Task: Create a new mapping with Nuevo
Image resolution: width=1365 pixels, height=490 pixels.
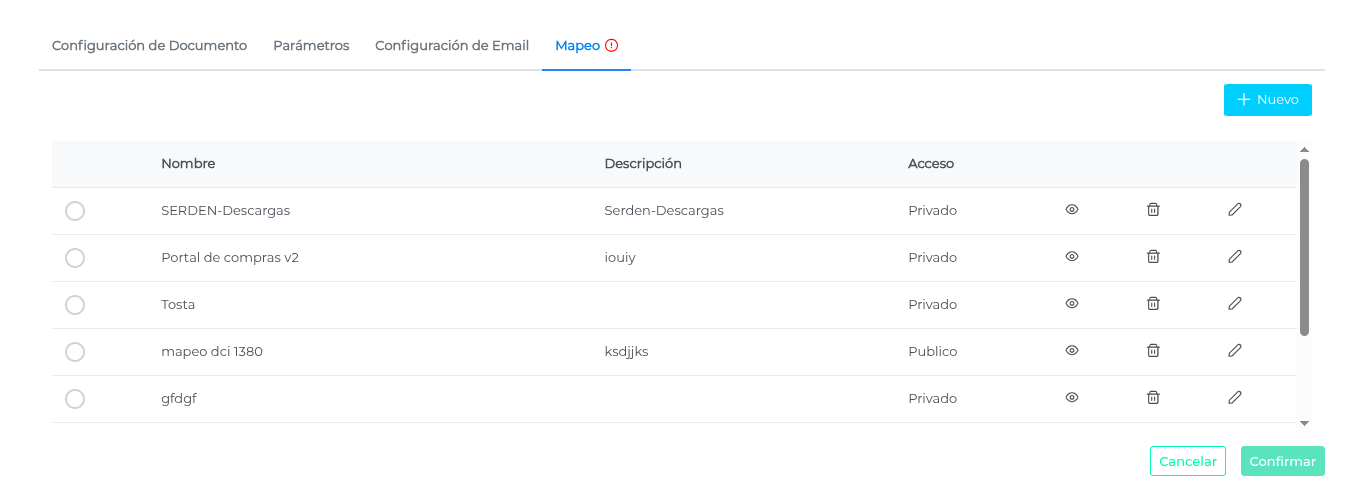Action: (x=1267, y=100)
